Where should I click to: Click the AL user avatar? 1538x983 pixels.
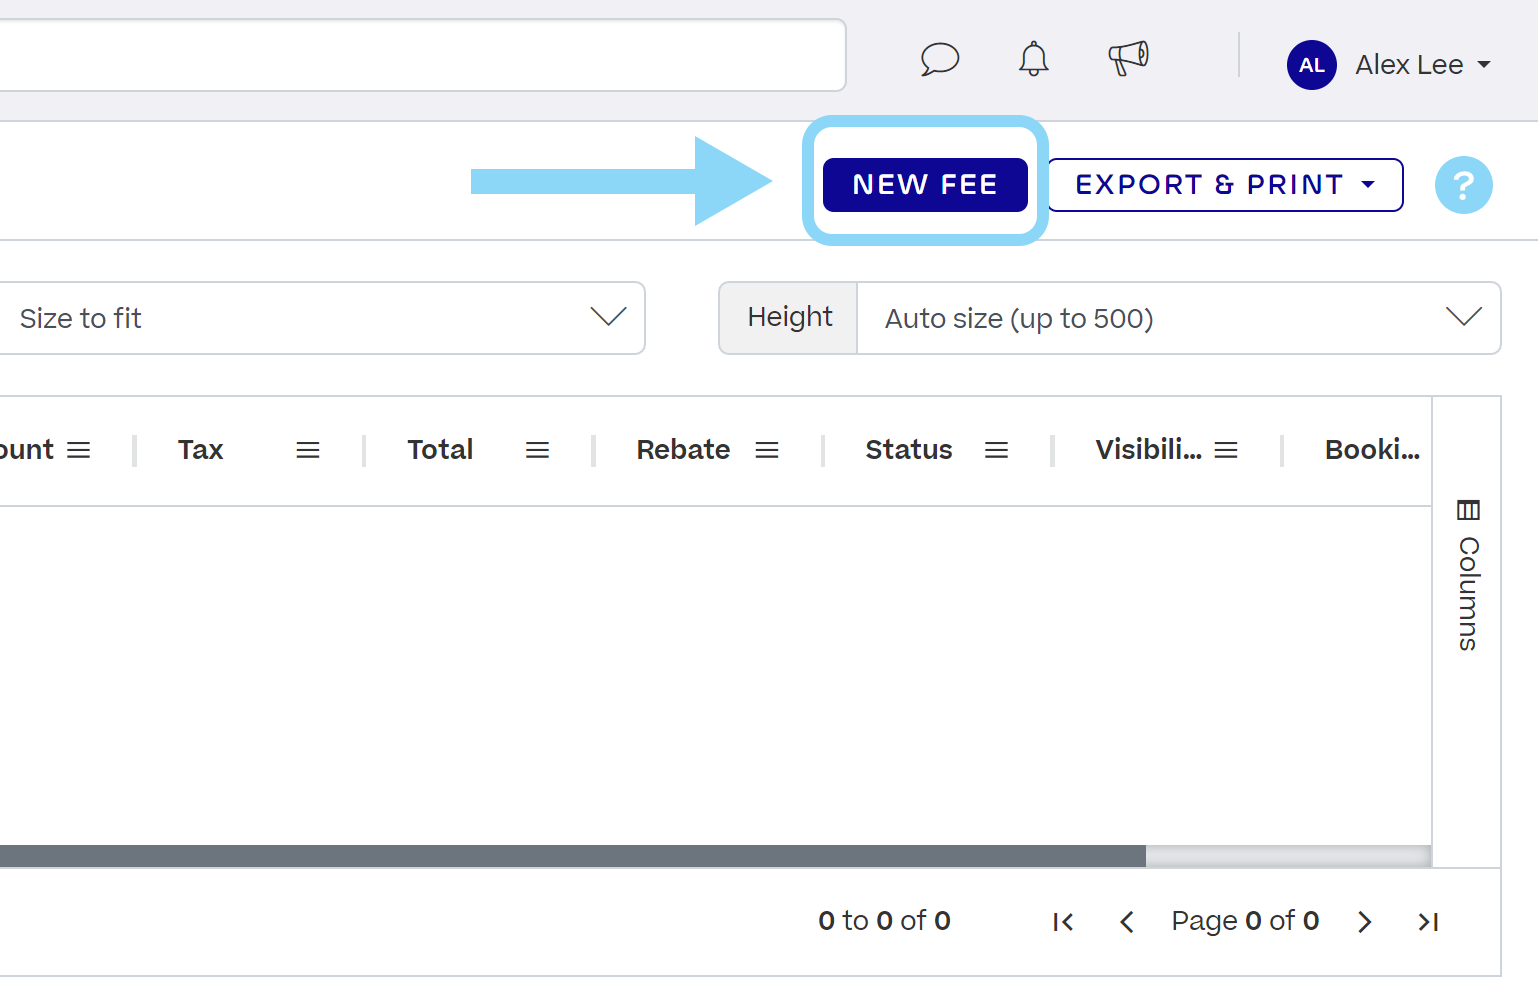pyautogui.click(x=1311, y=65)
